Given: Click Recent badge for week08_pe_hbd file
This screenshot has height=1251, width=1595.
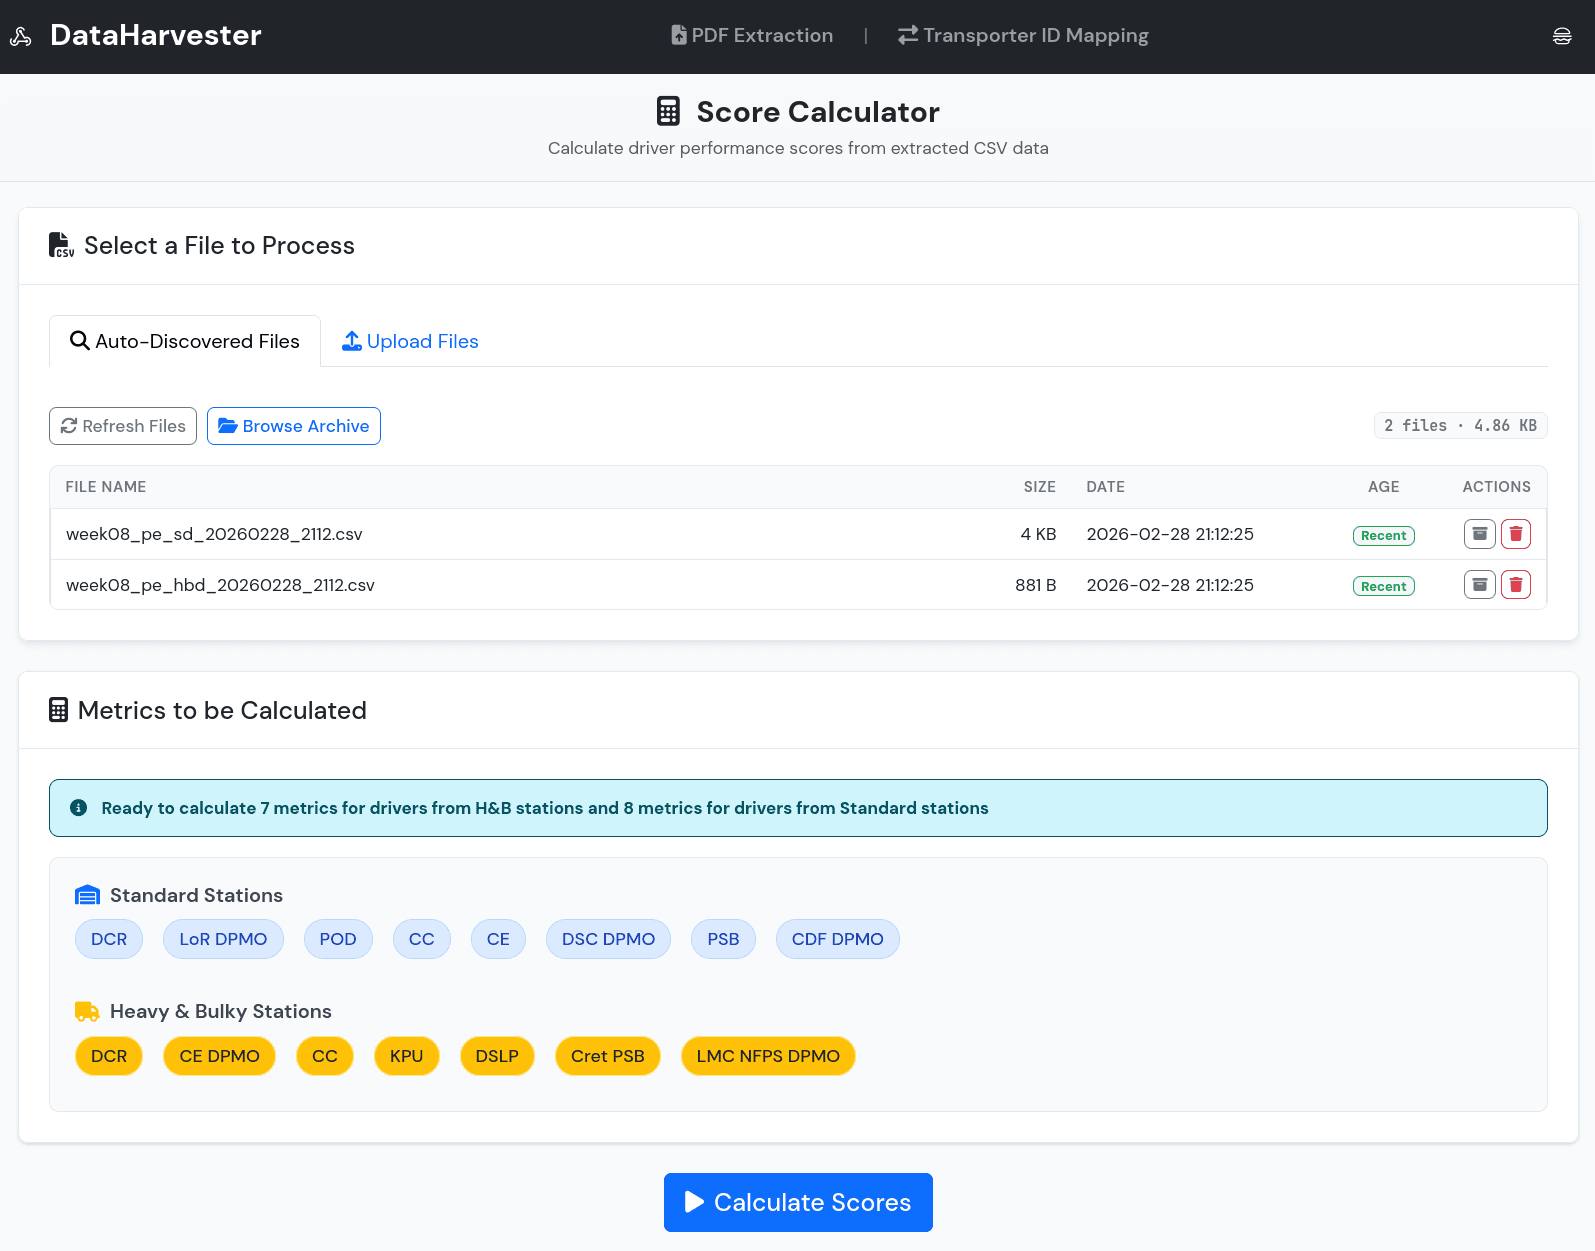Looking at the screenshot, I should point(1383,586).
